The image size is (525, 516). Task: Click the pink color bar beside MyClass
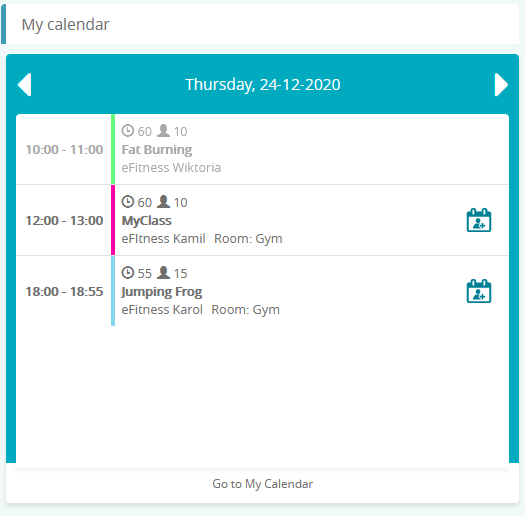point(113,220)
